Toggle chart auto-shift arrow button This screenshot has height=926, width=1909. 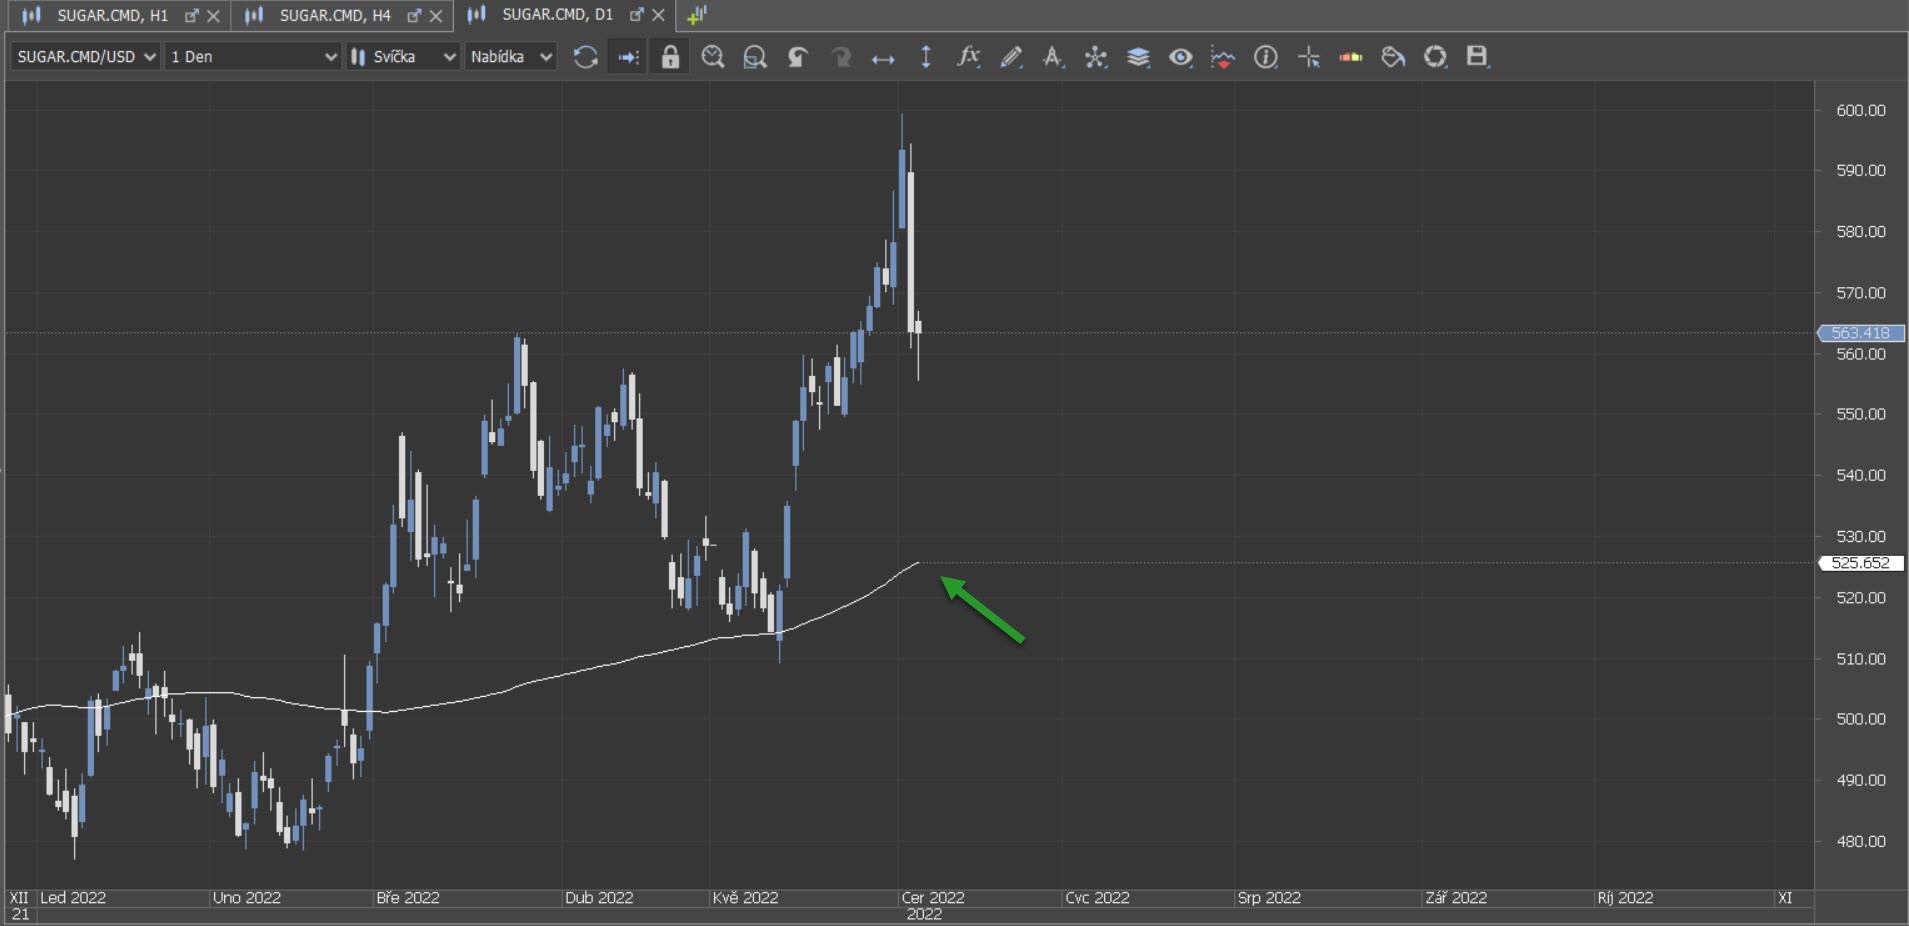pyautogui.click(x=628, y=57)
